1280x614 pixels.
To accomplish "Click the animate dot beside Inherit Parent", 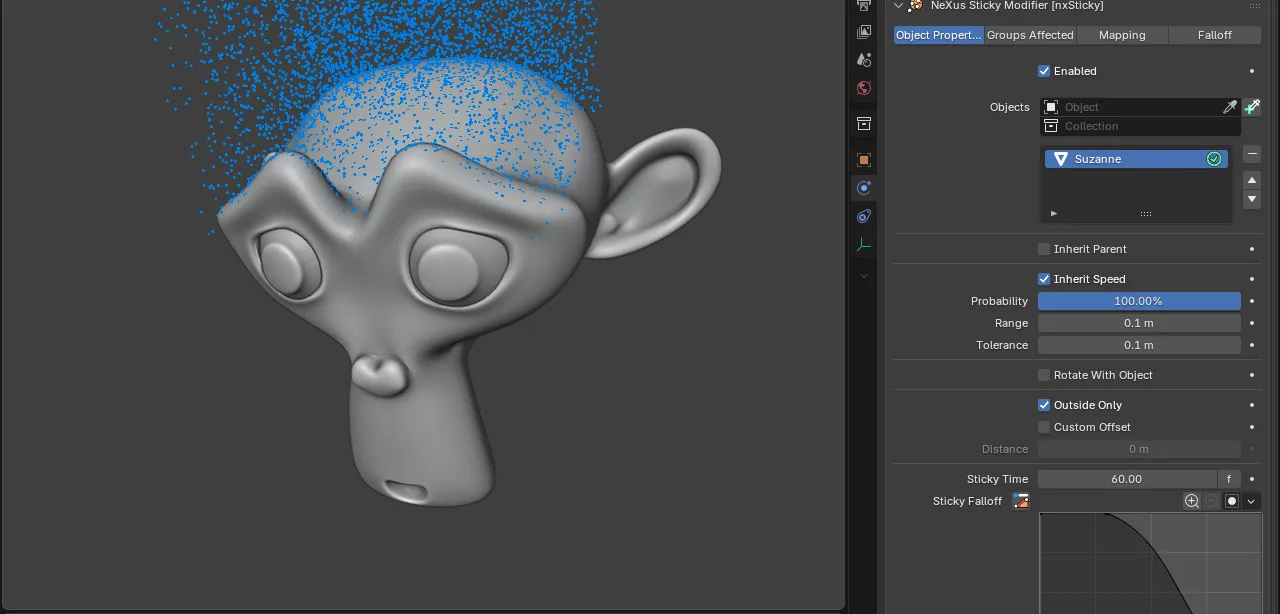I will (1252, 249).
